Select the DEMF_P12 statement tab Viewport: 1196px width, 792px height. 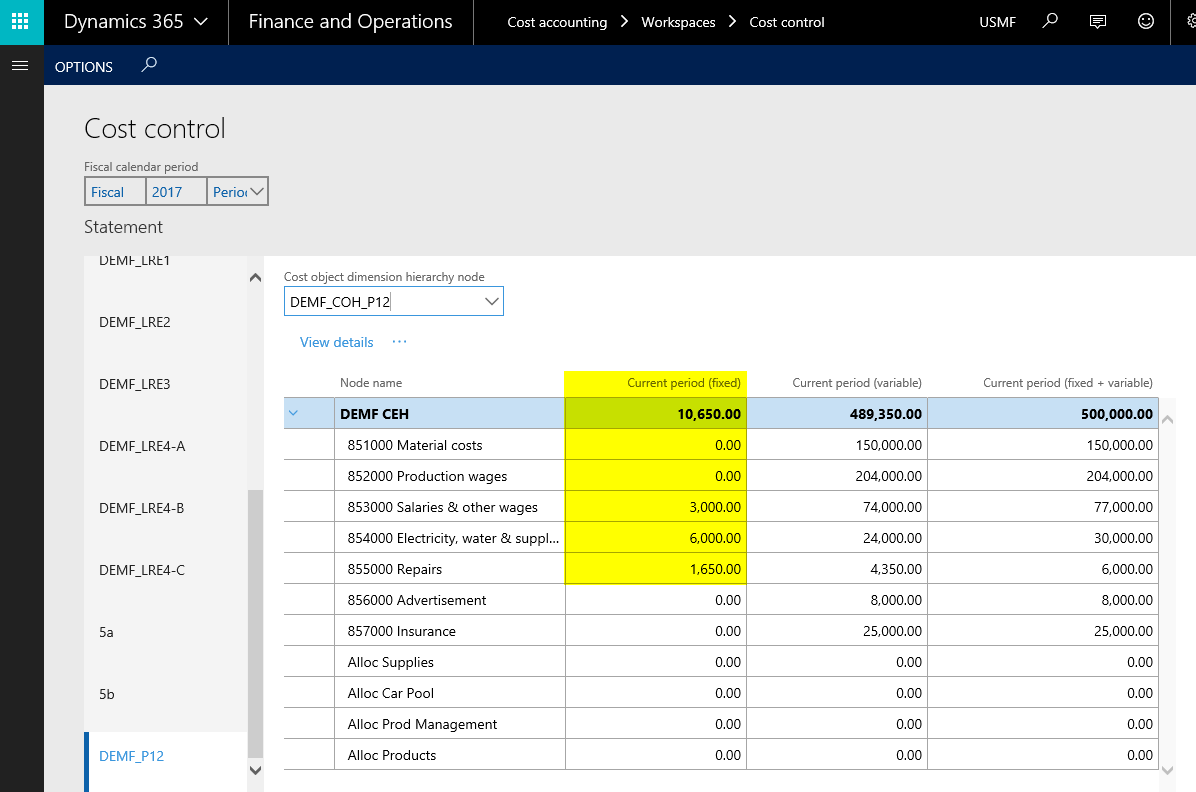(131, 756)
